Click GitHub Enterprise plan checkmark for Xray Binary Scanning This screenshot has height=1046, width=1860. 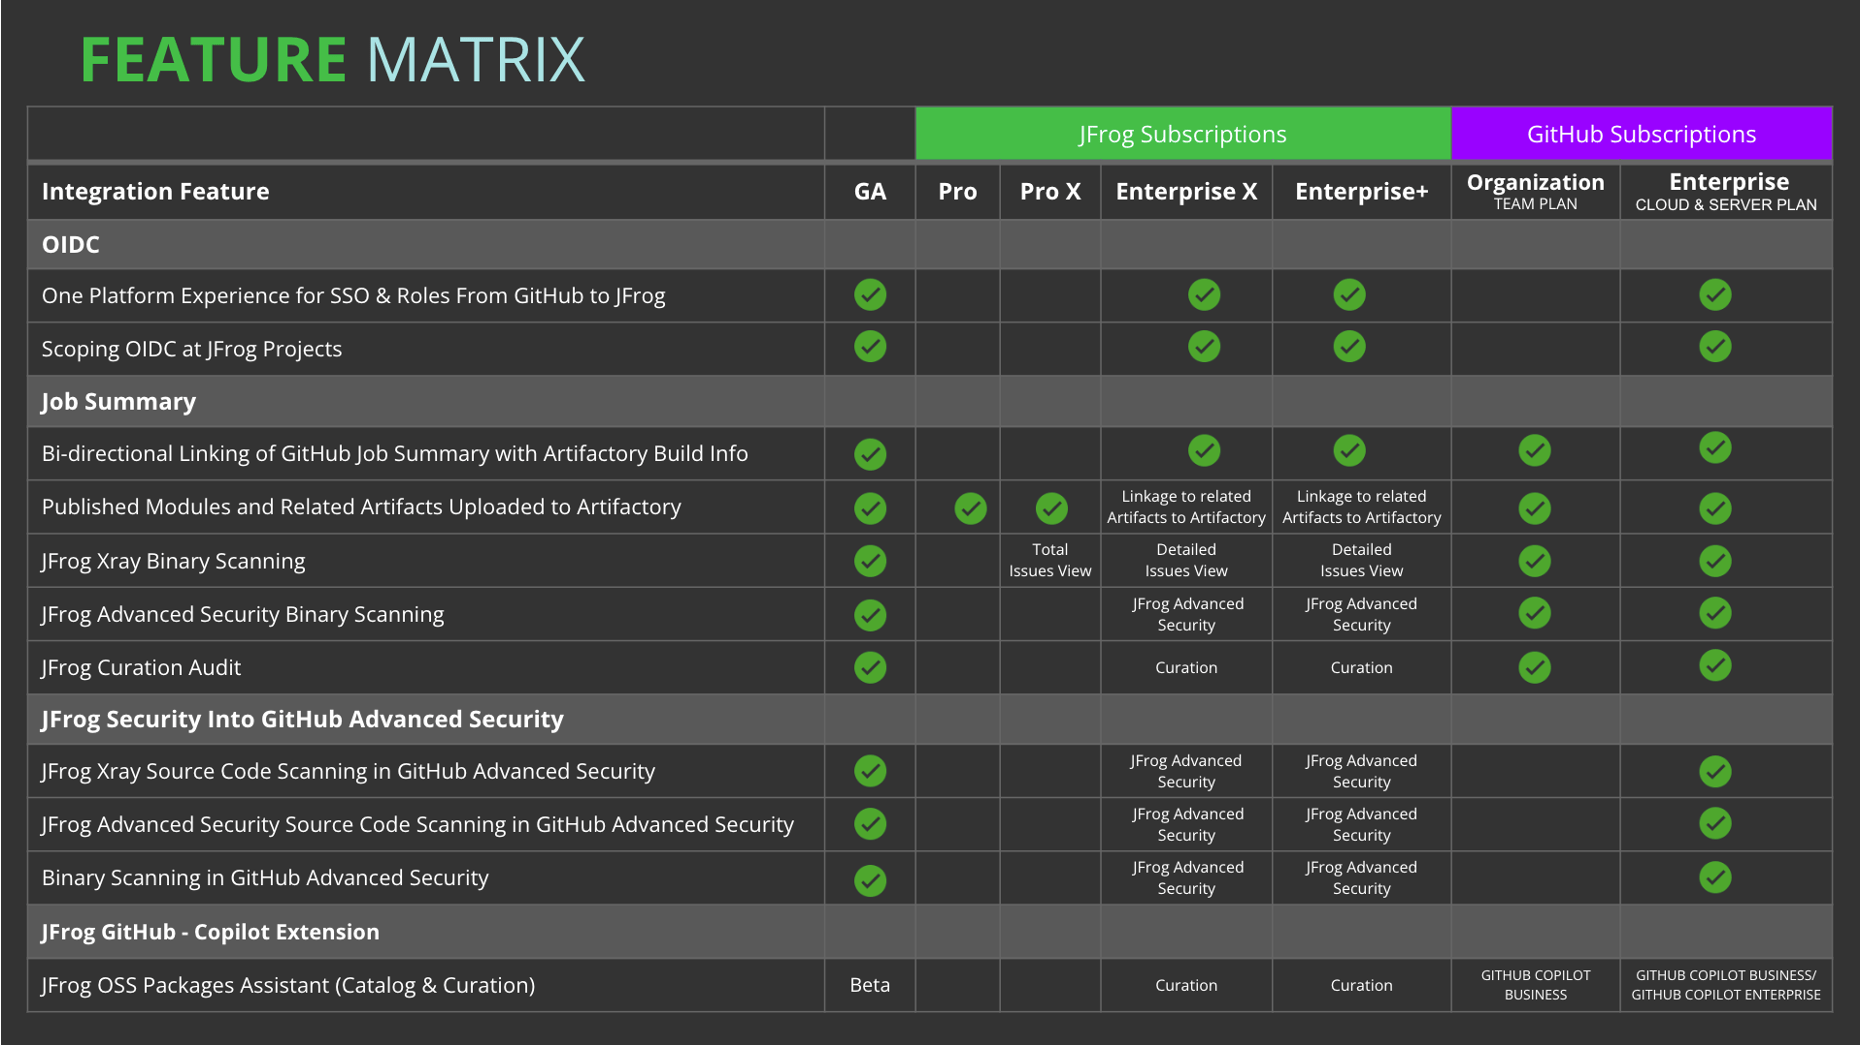tap(1715, 561)
